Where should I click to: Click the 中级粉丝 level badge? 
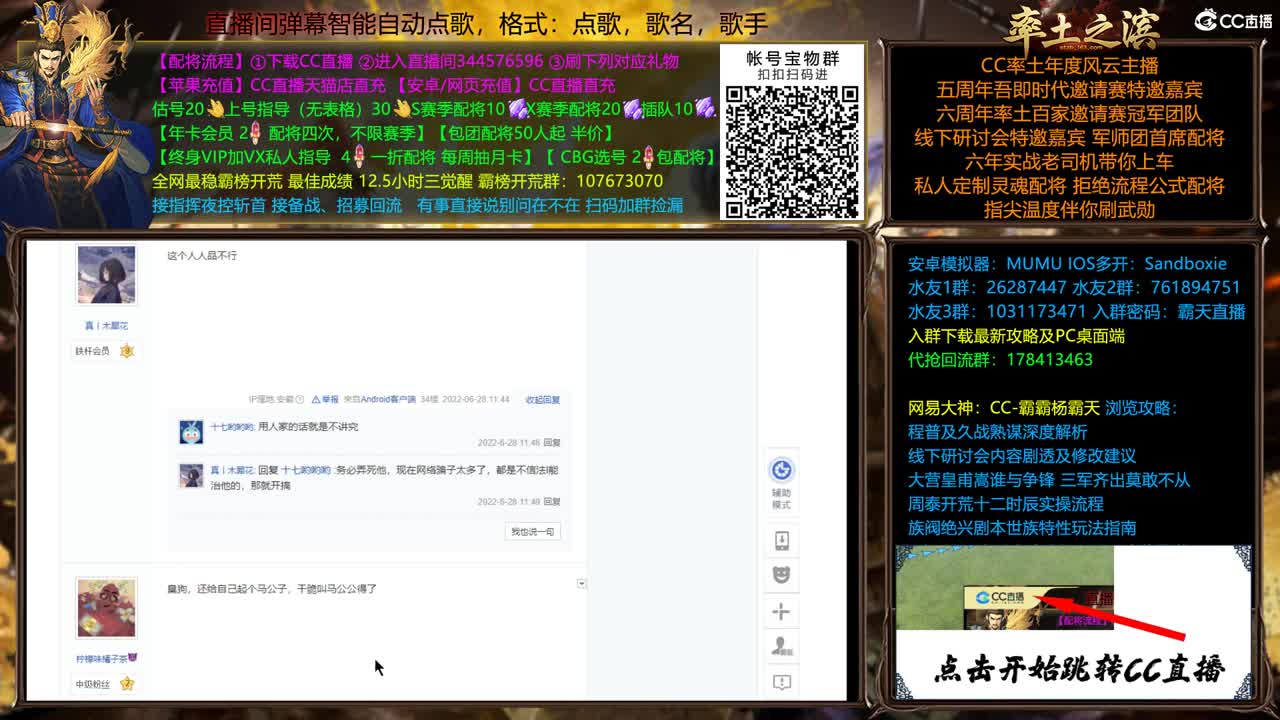tap(105, 684)
